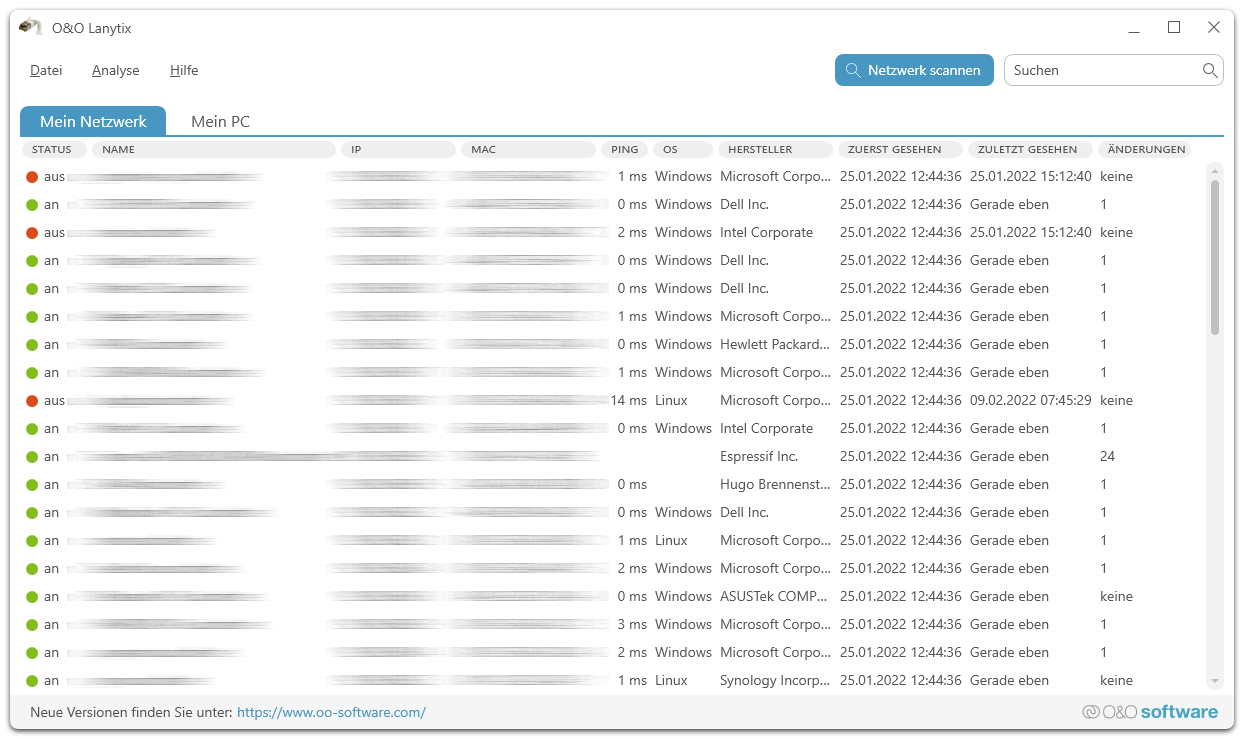Viewport: 1244px width, 739px height.
Task: Click the IP column header
Action: point(398,150)
